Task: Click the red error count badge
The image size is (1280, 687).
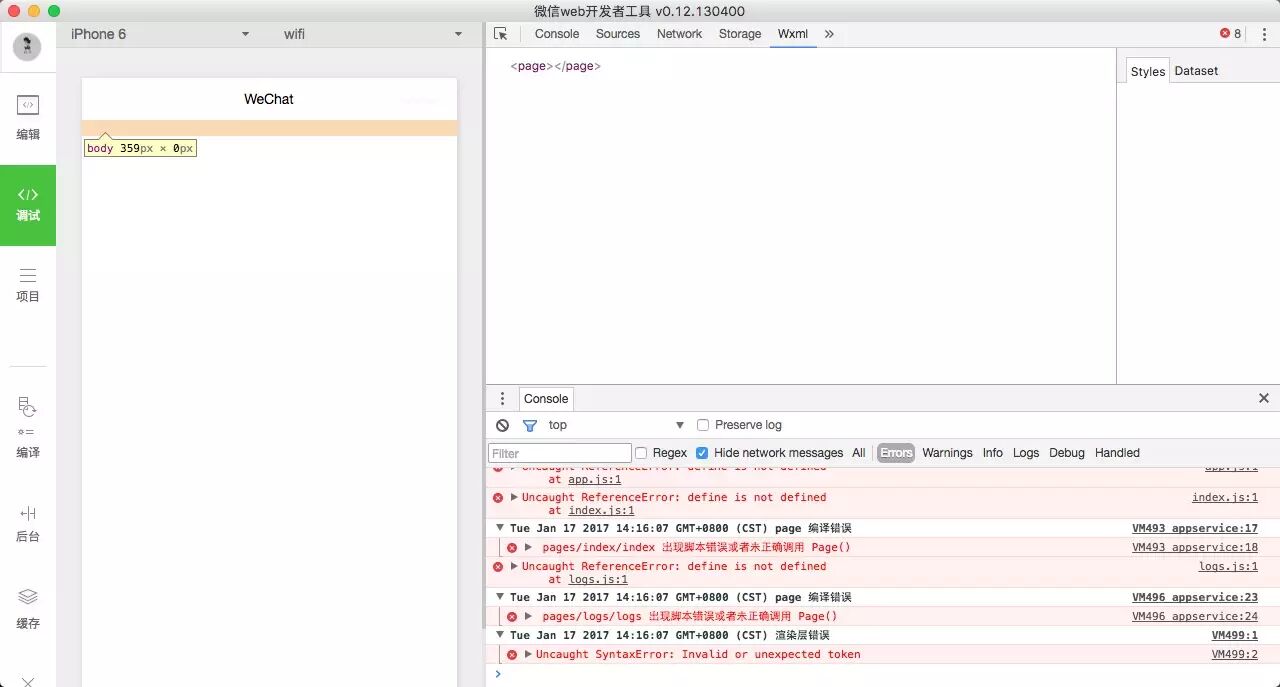Action: coord(1230,34)
